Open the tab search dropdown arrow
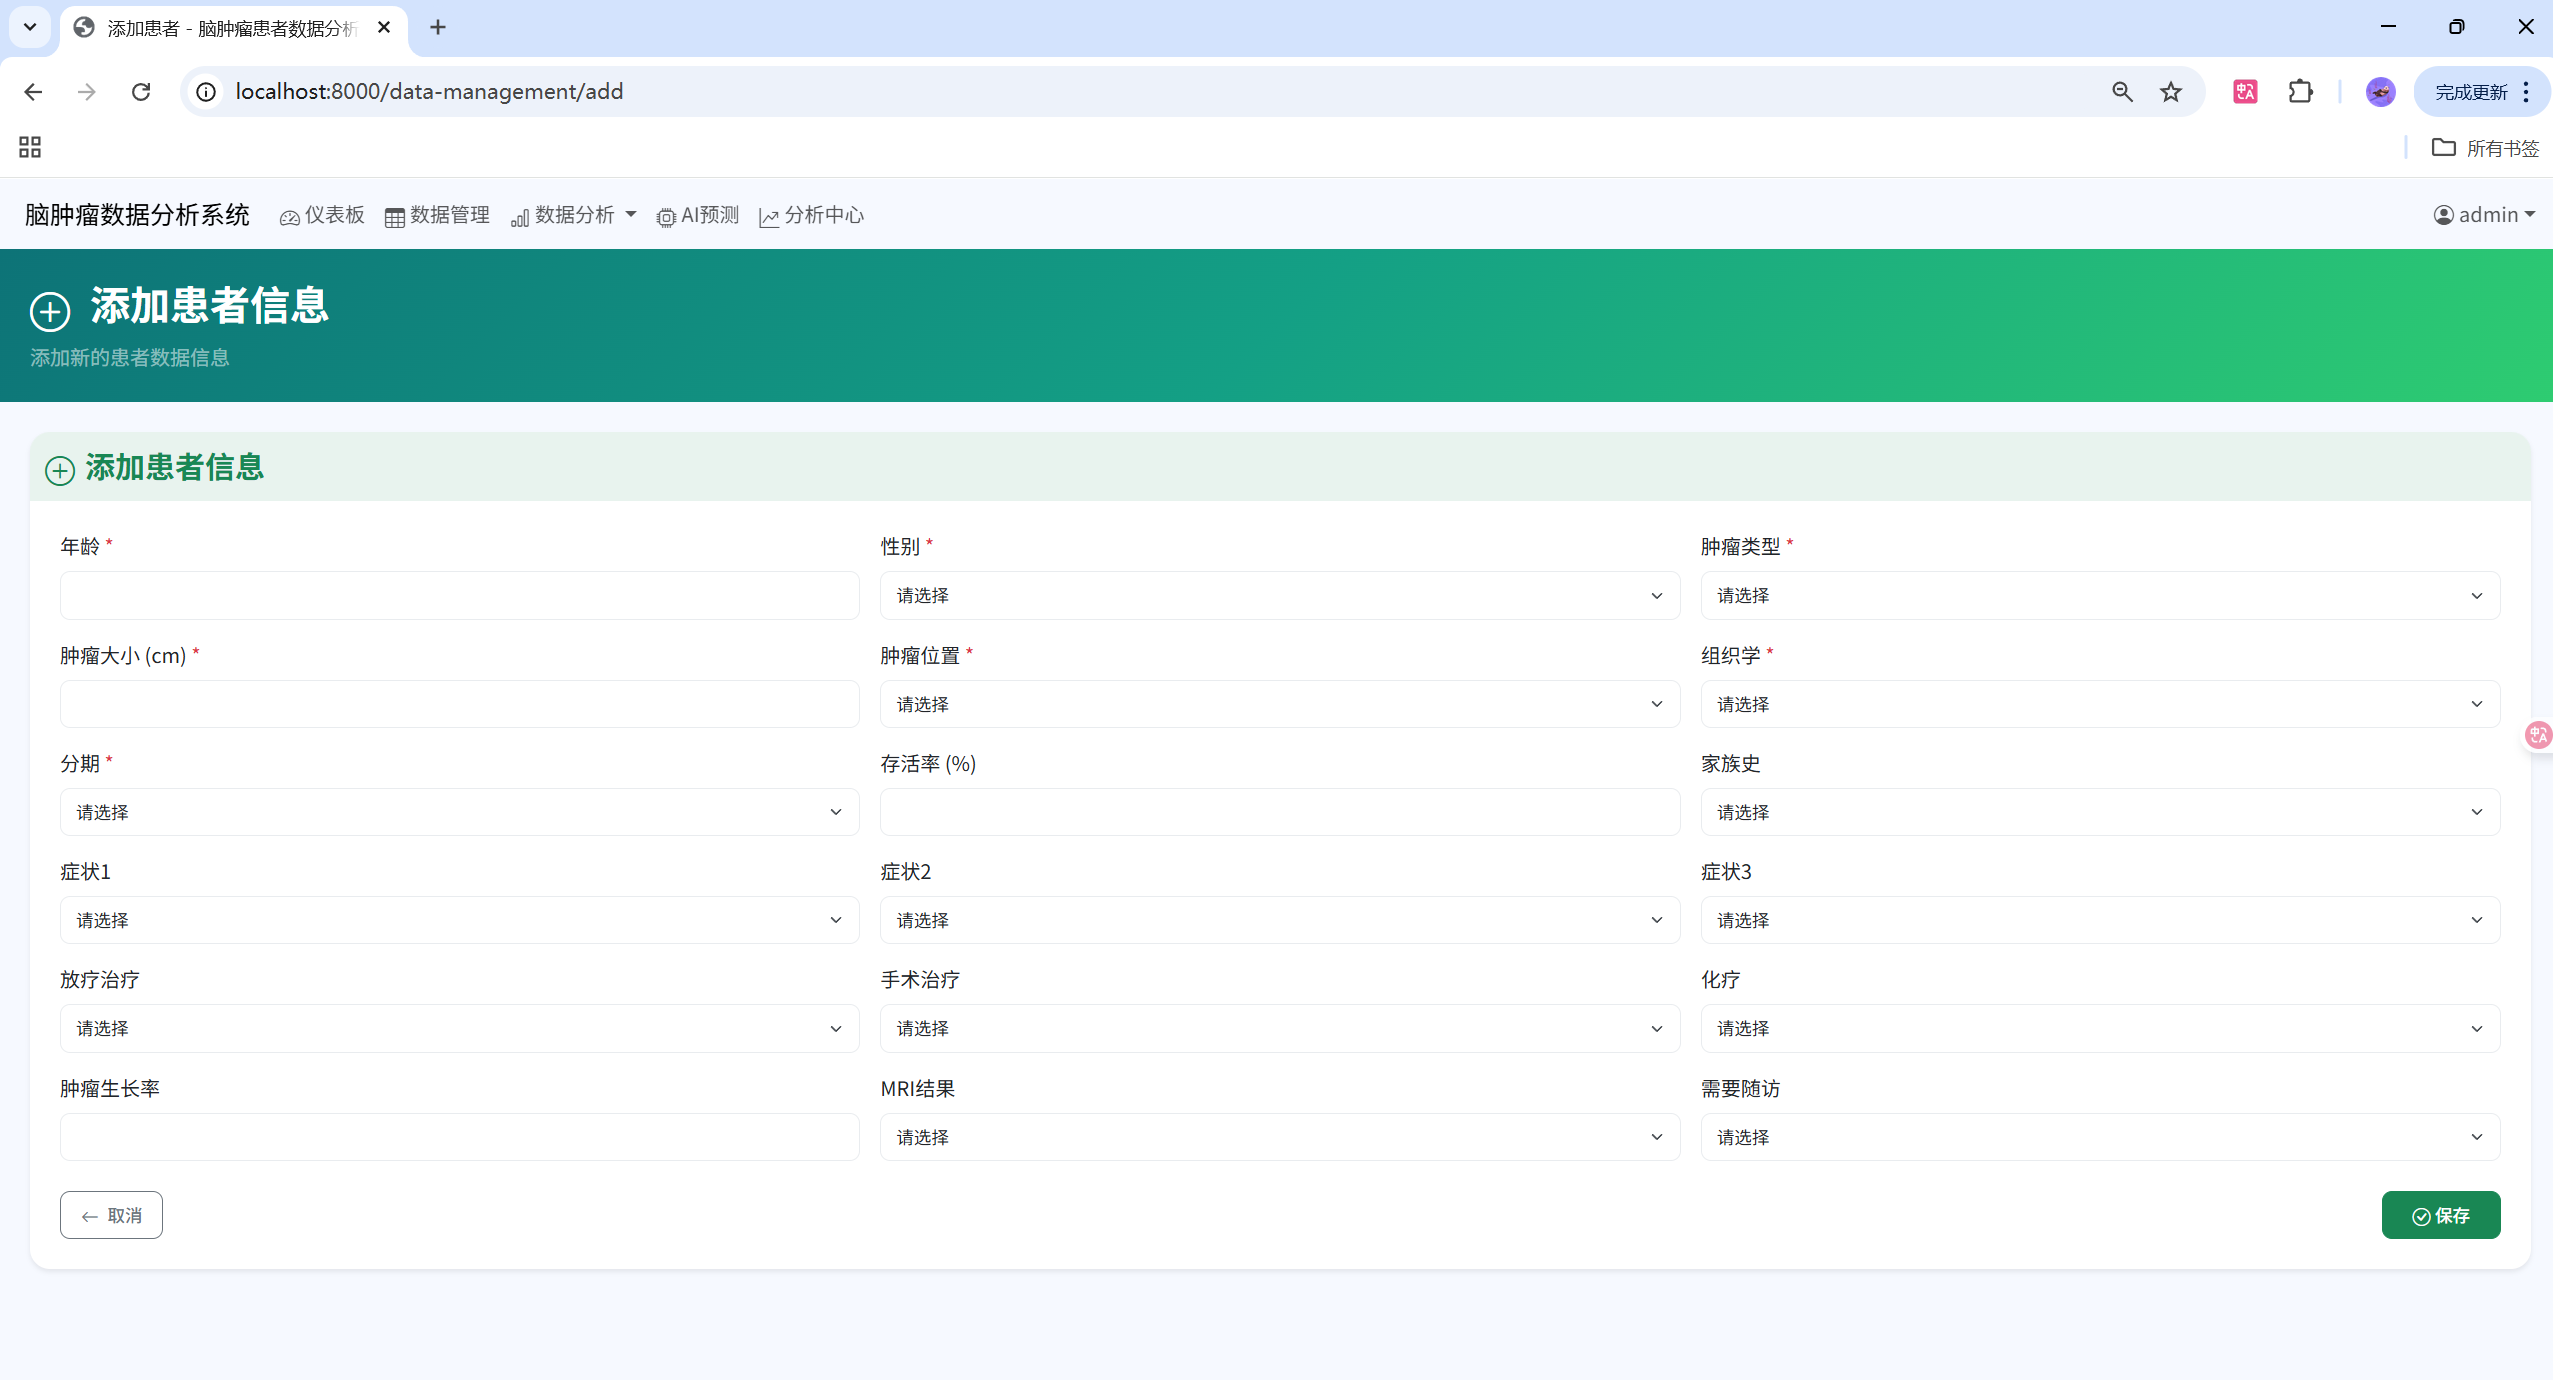2553x1380 pixels. pyautogui.click(x=30, y=27)
